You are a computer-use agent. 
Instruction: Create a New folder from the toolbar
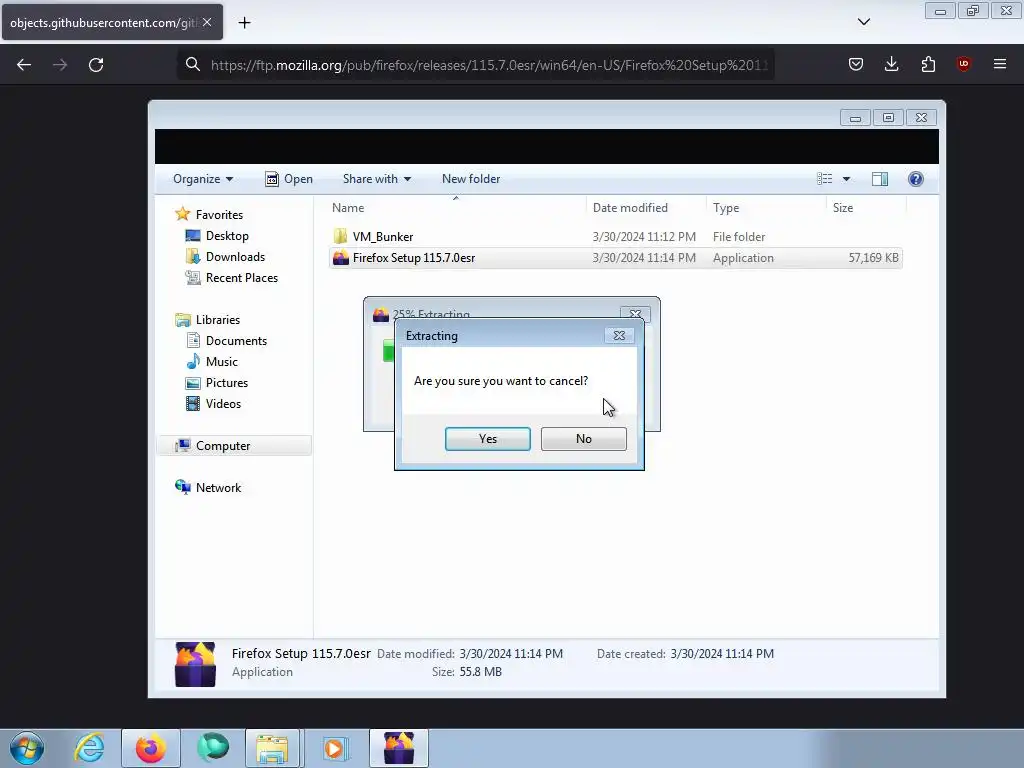click(x=471, y=179)
